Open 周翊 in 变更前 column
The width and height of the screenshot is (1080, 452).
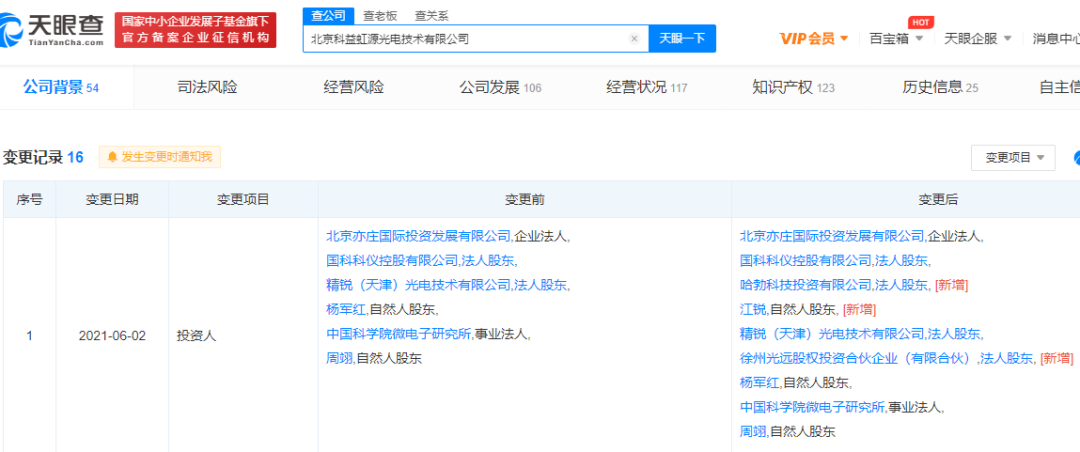(339, 358)
